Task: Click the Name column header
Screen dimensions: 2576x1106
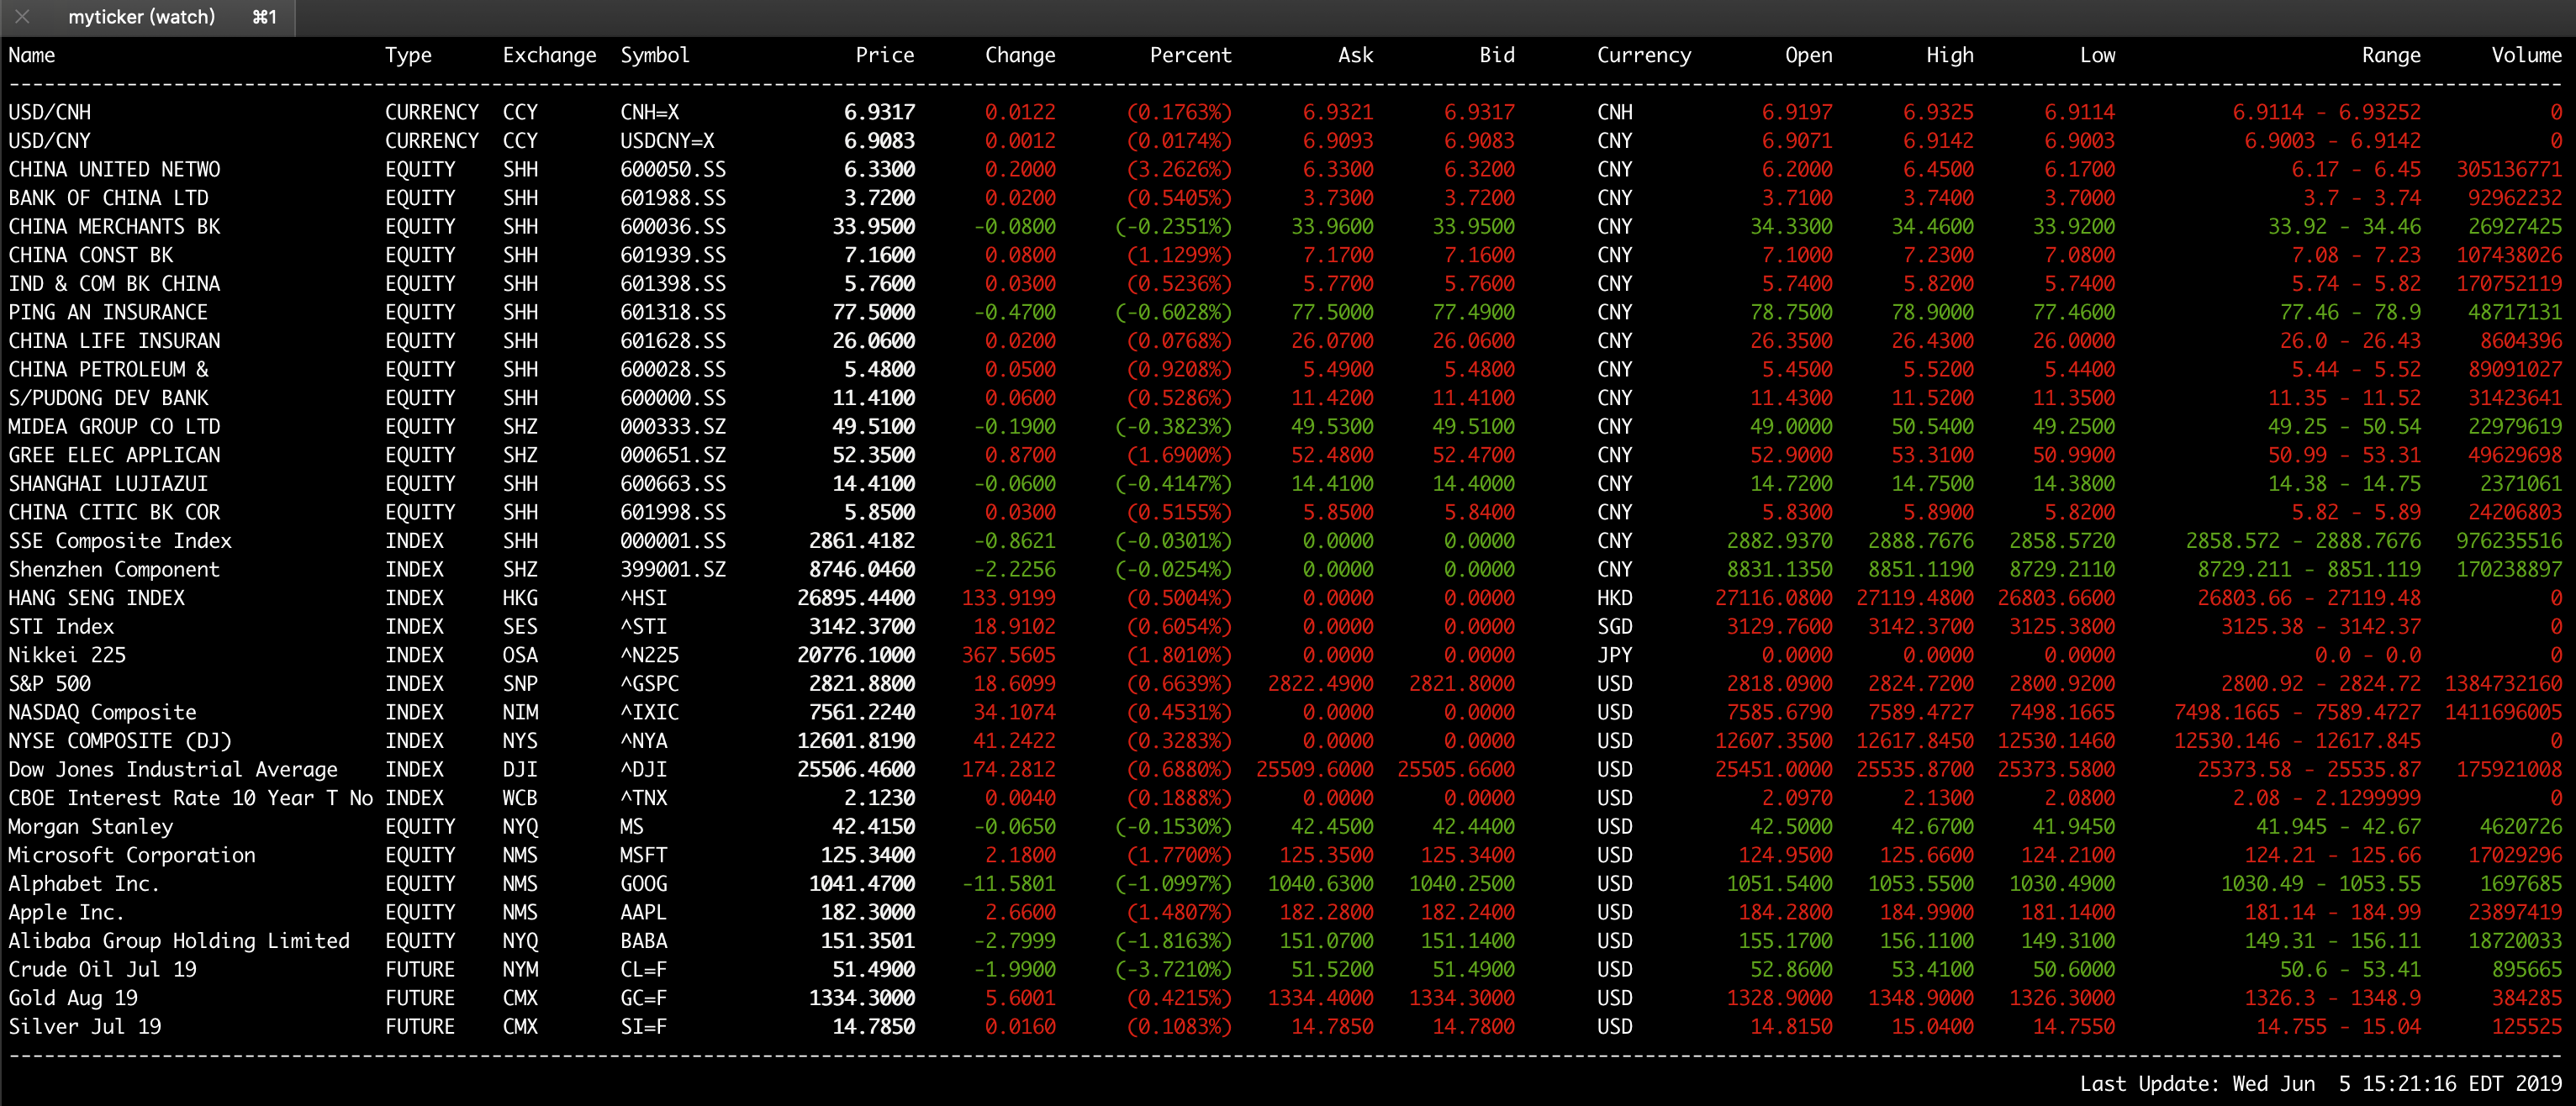Action: [32, 55]
